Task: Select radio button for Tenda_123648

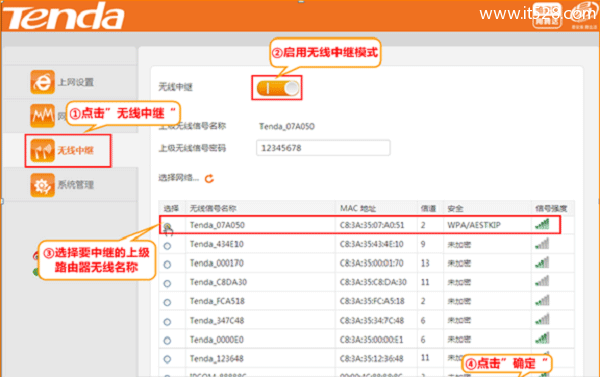Action: tap(167, 359)
